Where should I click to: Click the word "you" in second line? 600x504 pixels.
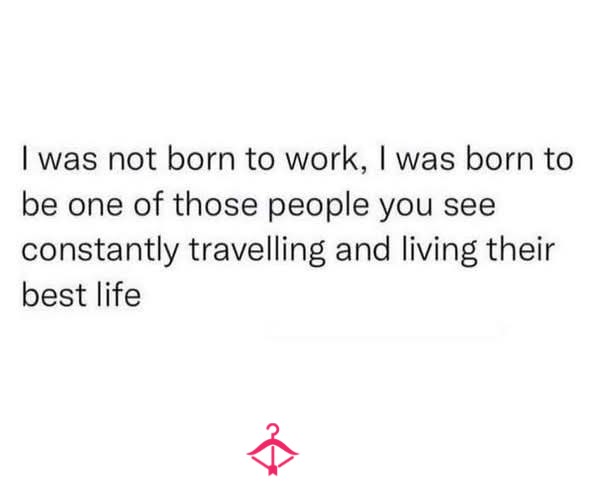point(406,209)
